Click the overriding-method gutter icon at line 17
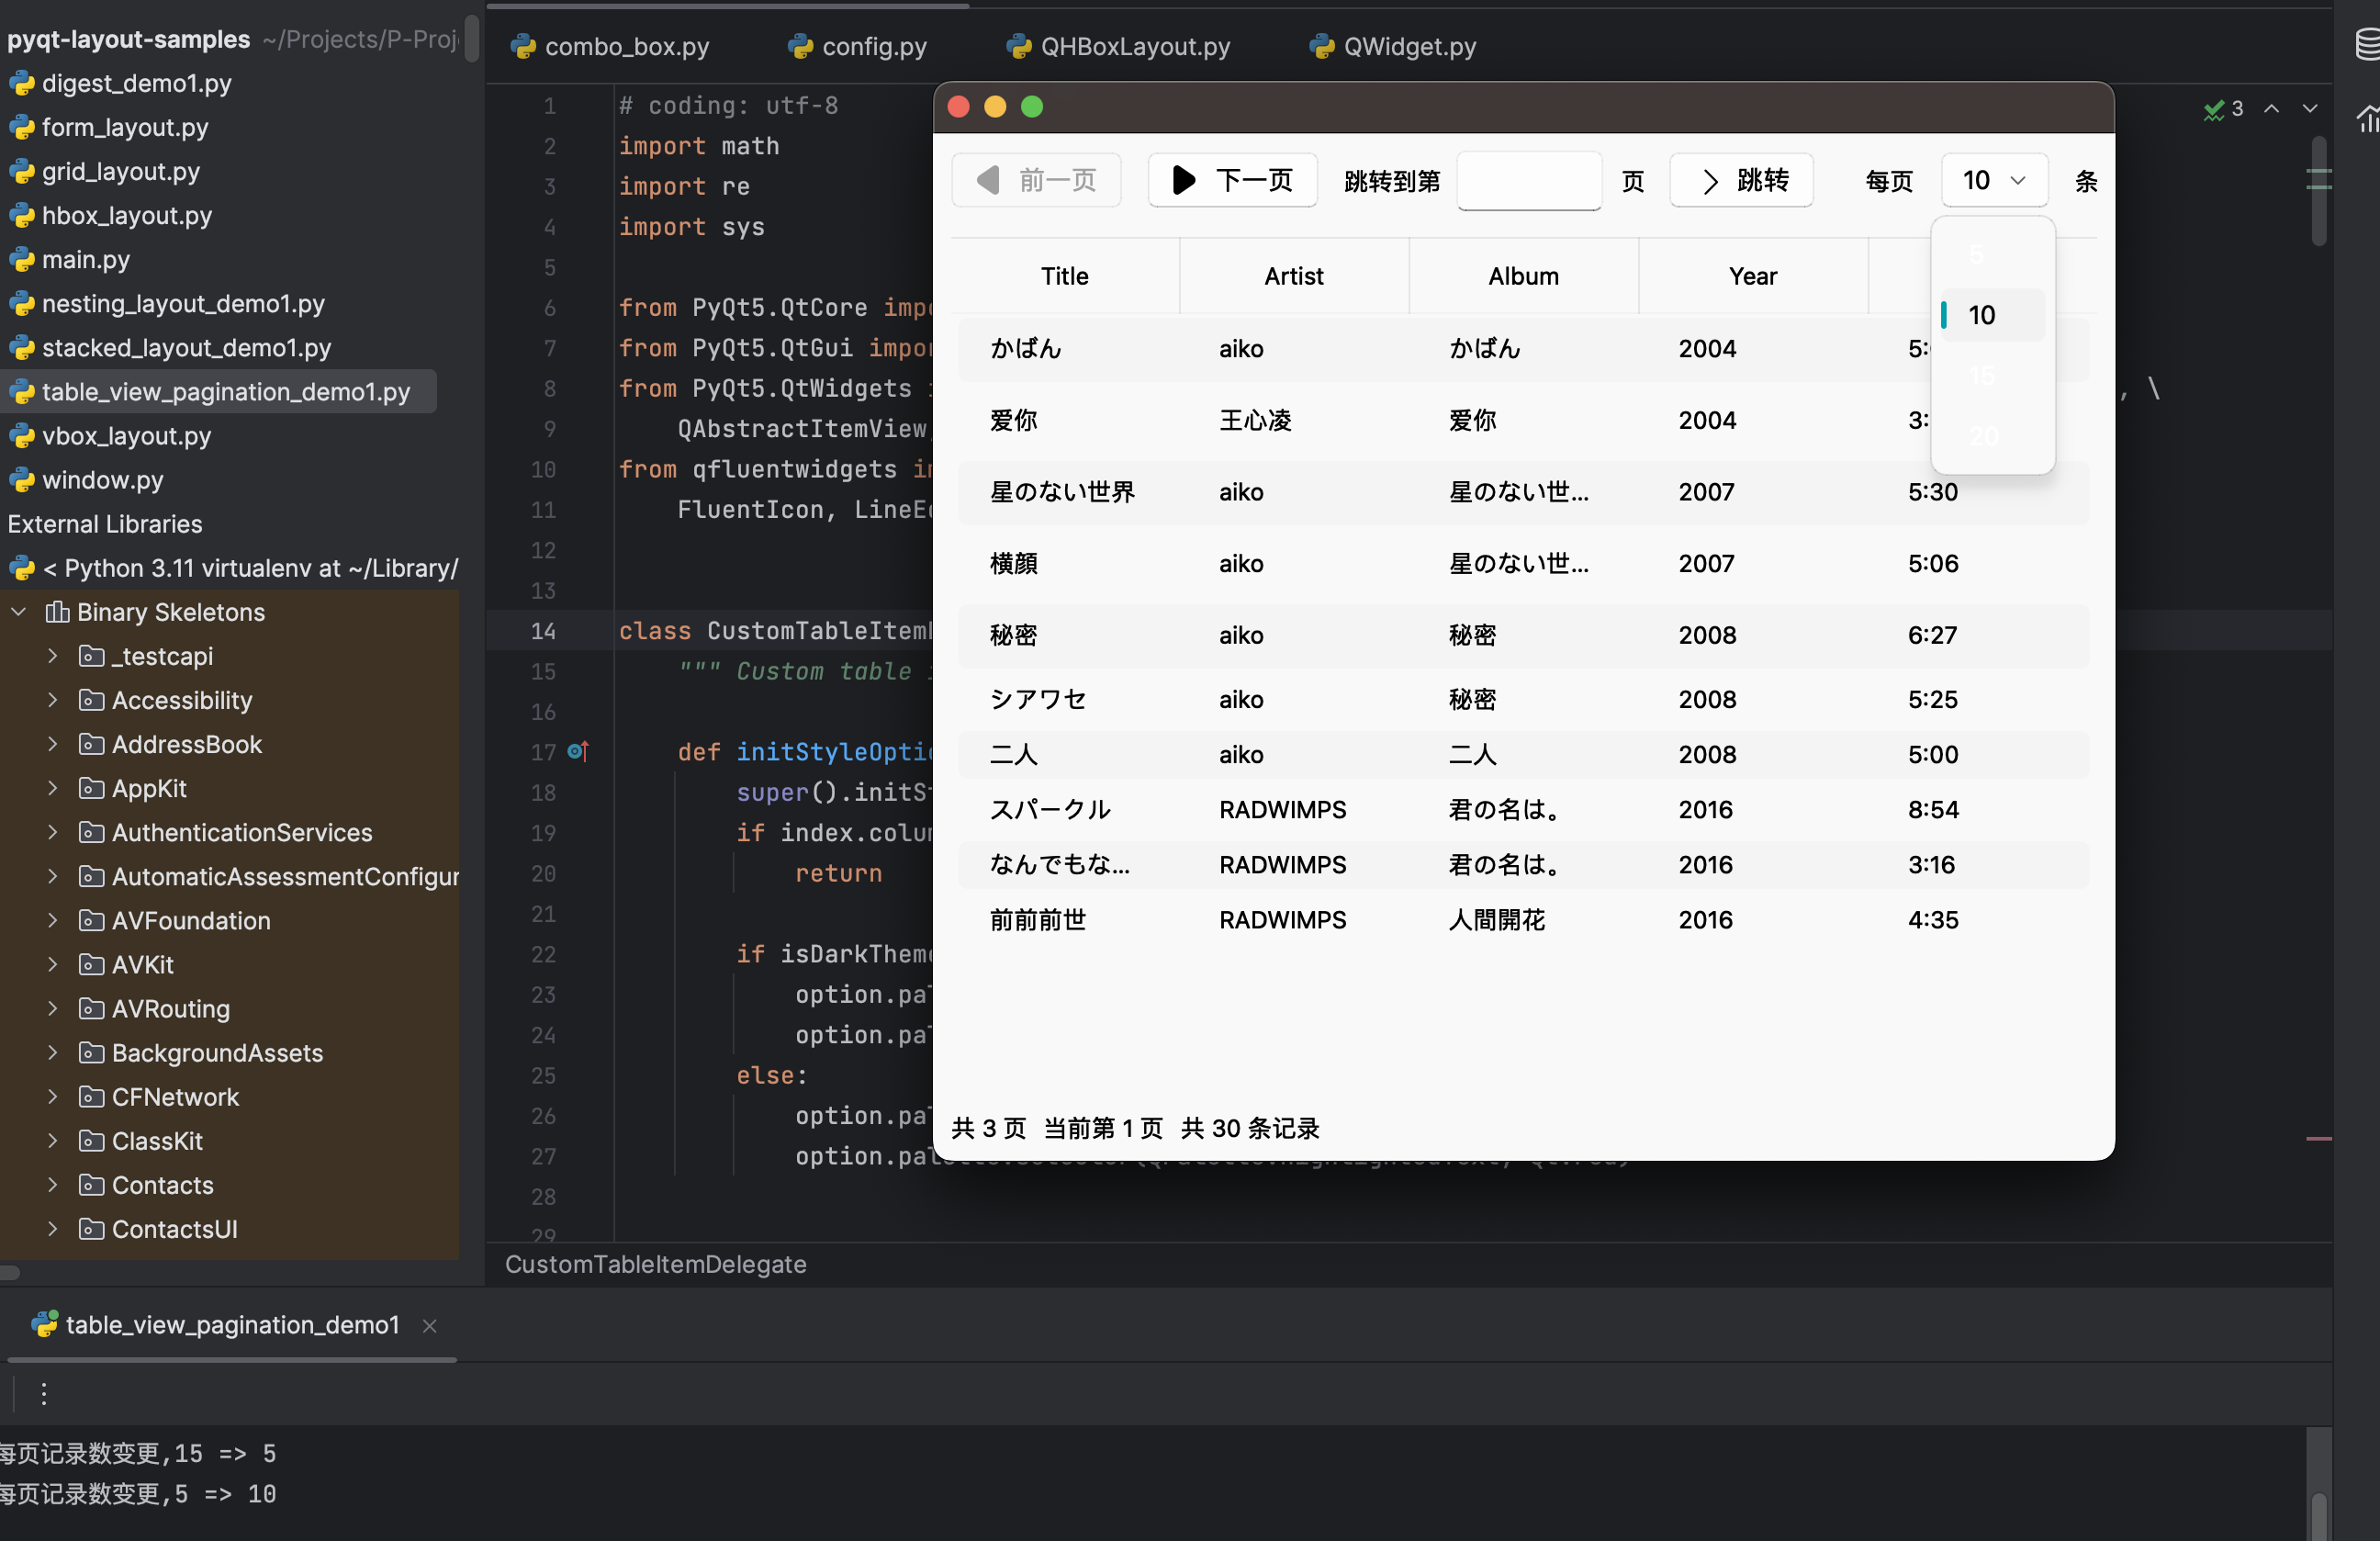Viewport: 2380px width, 1541px height. [578, 752]
